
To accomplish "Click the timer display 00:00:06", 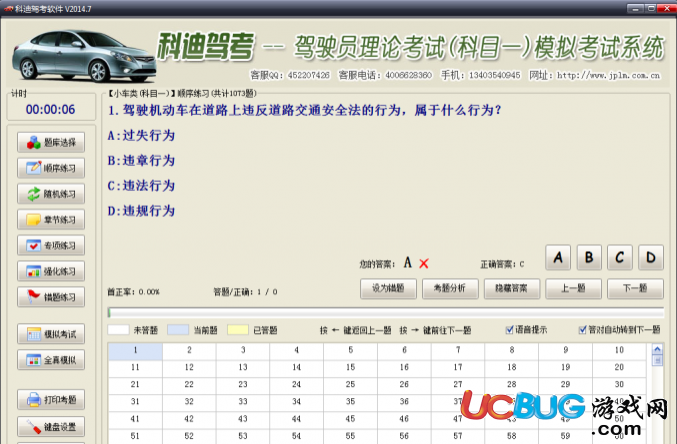I will tap(51, 110).
